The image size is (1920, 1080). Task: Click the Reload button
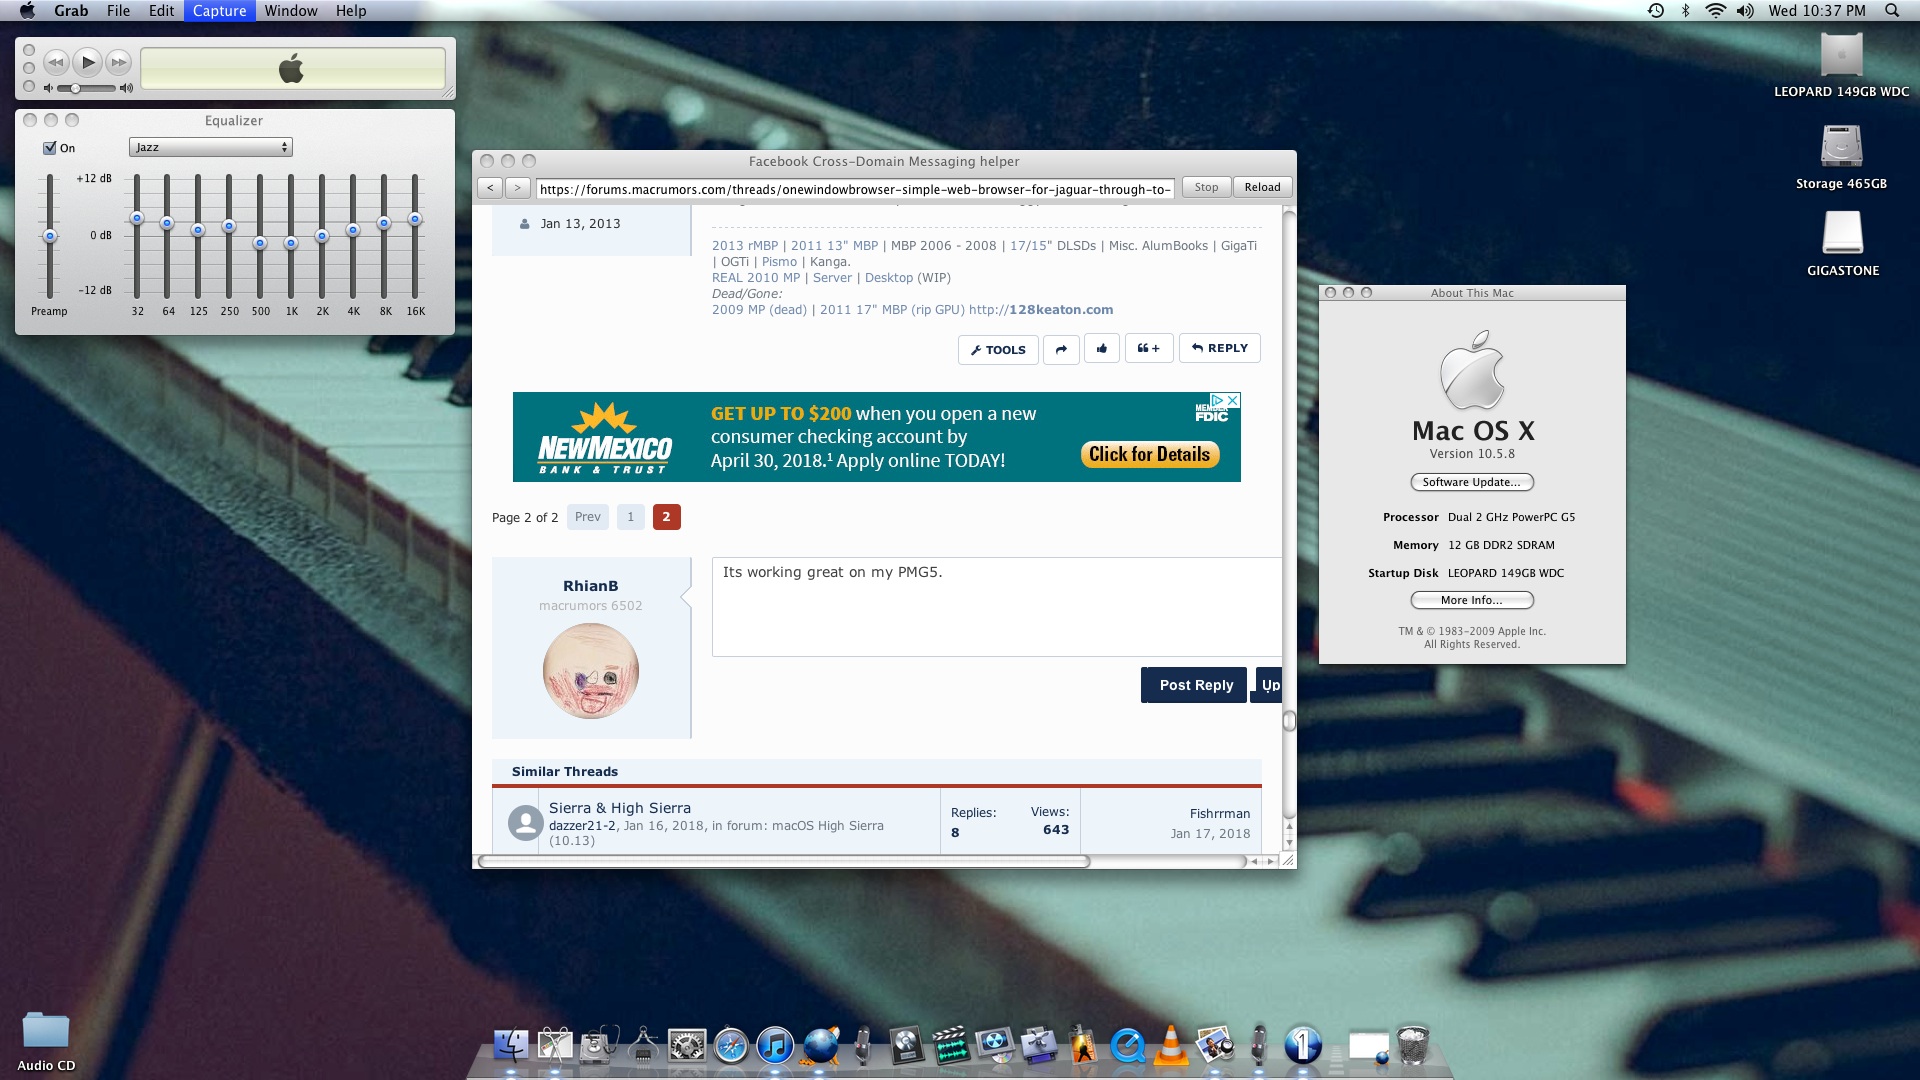(x=1262, y=187)
